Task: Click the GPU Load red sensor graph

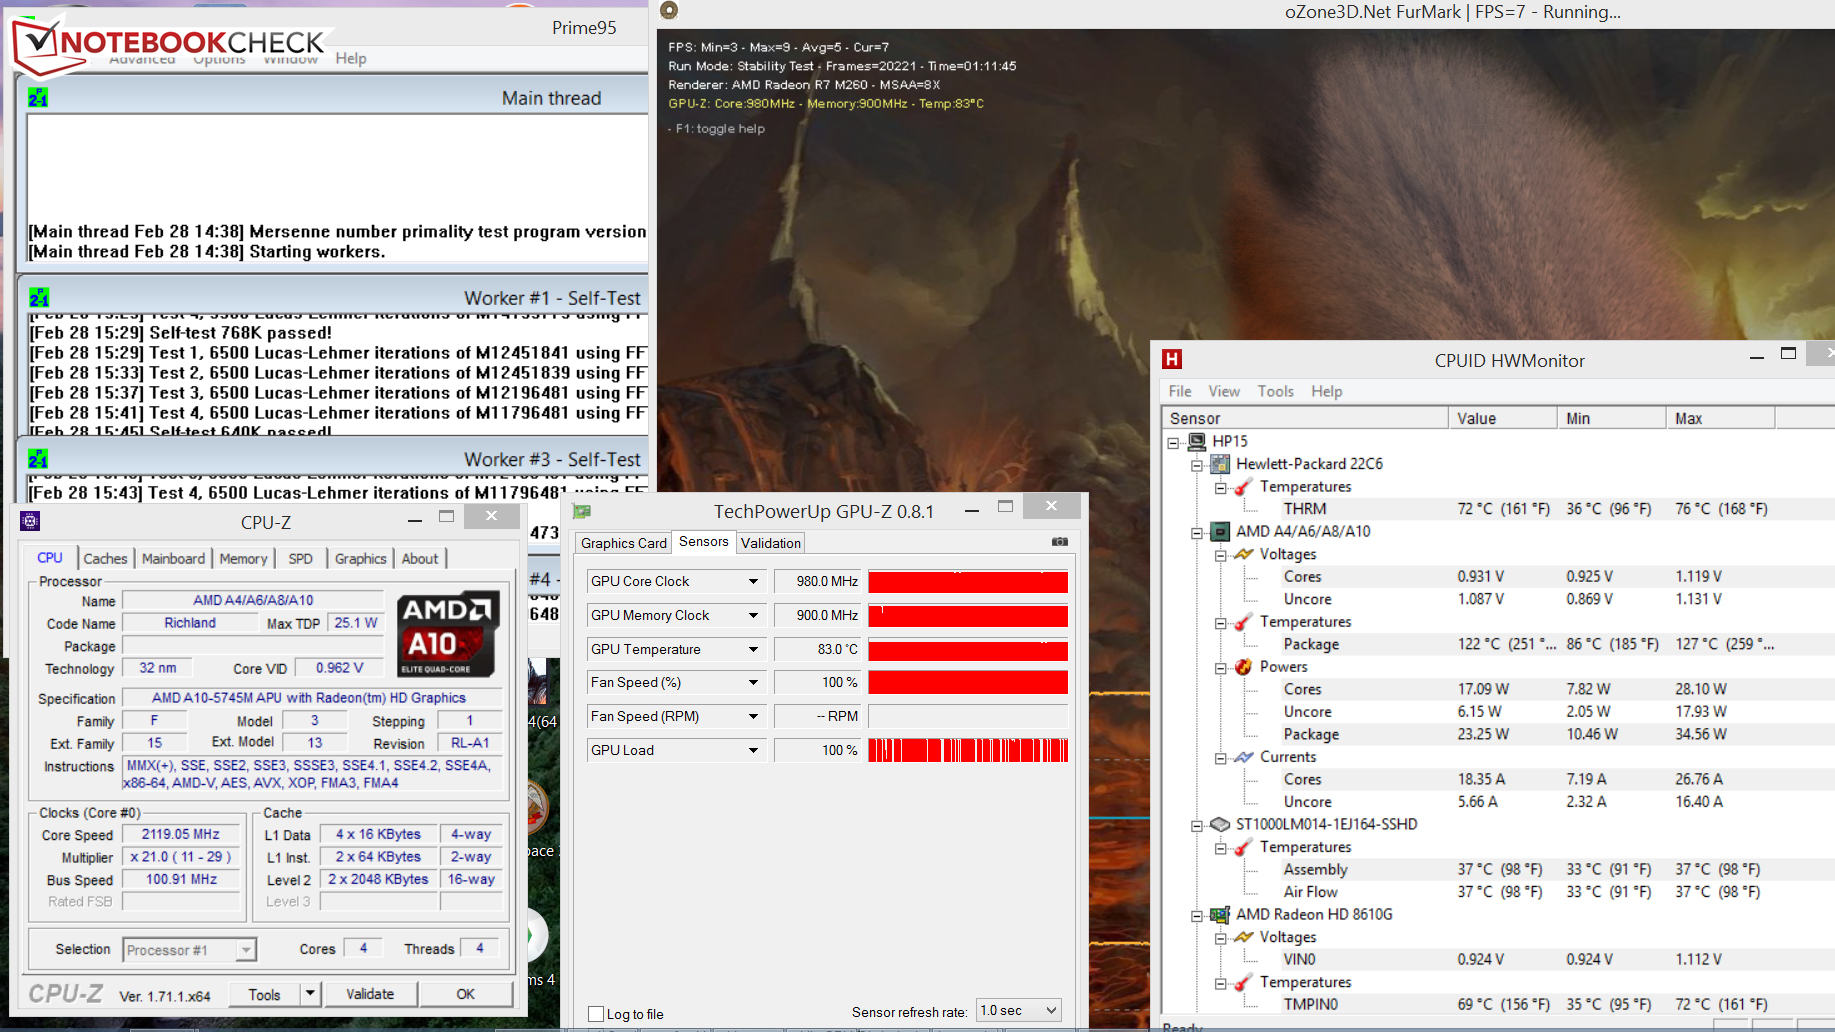Action: pos(968,750)
